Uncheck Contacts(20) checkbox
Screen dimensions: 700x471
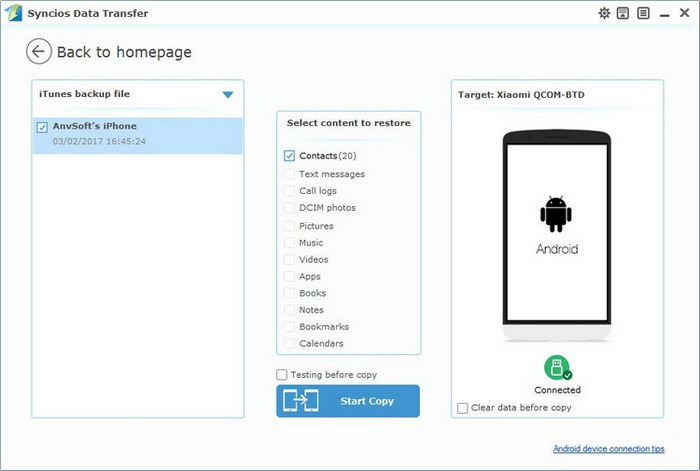pos(289,156)
